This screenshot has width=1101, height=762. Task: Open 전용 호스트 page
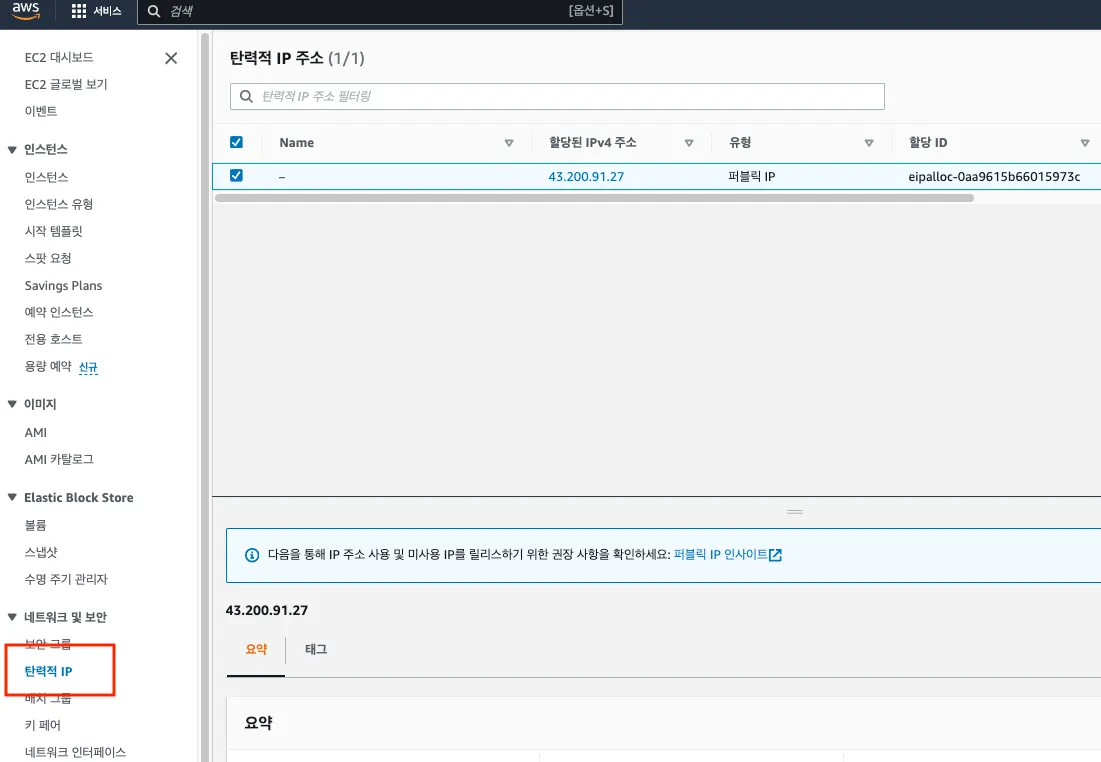(53, 339)
